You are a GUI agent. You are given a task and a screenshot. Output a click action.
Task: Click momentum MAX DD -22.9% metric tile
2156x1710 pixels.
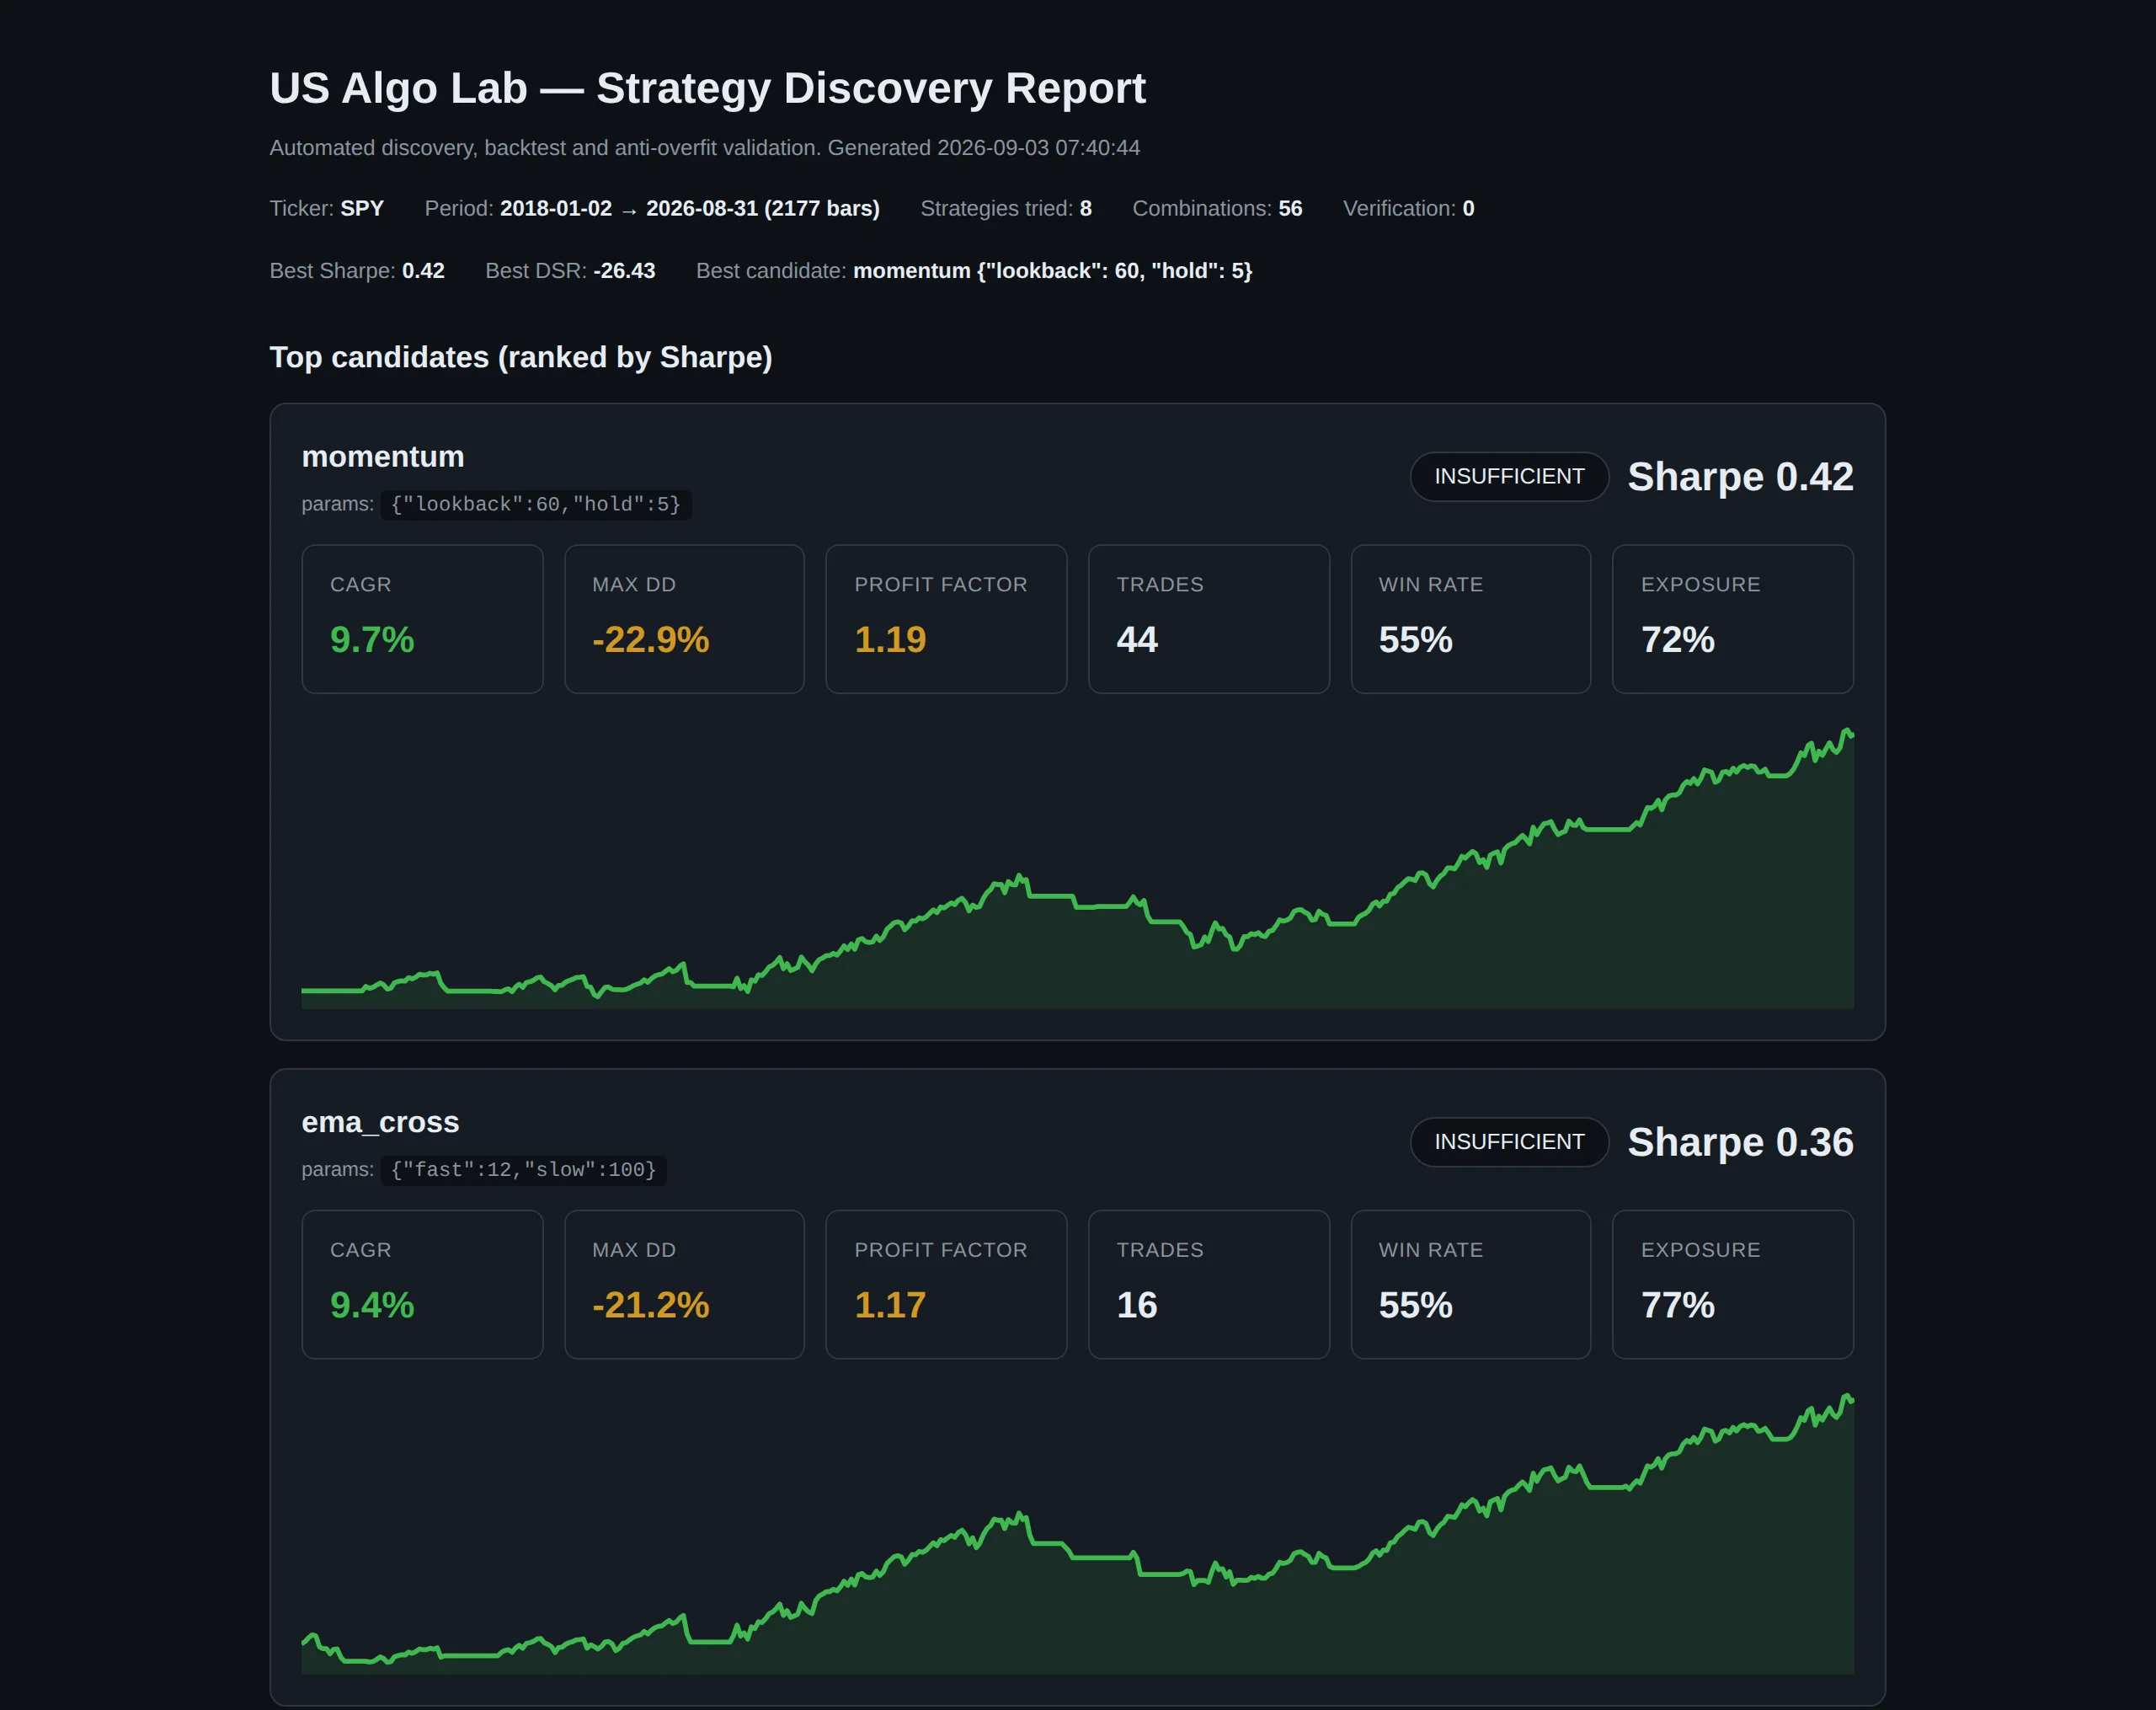click(684, 619)
